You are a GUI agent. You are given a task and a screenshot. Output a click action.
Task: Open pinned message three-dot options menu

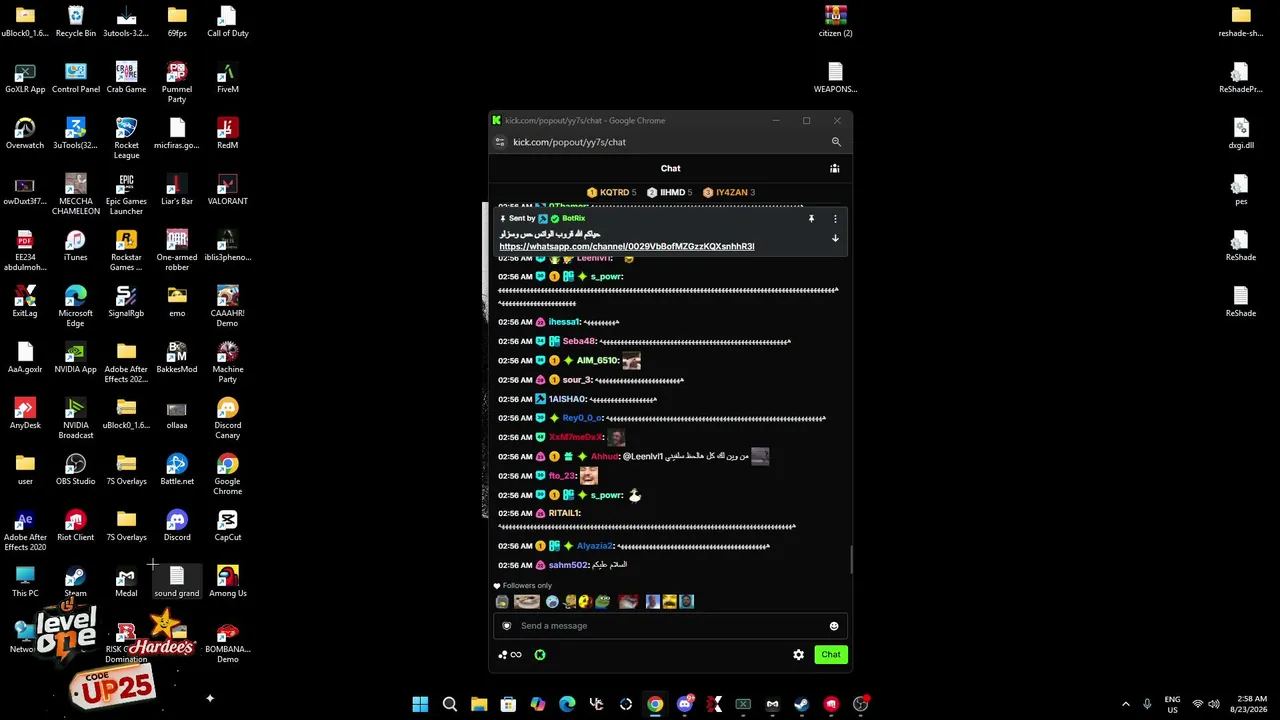tap(835, 218)
